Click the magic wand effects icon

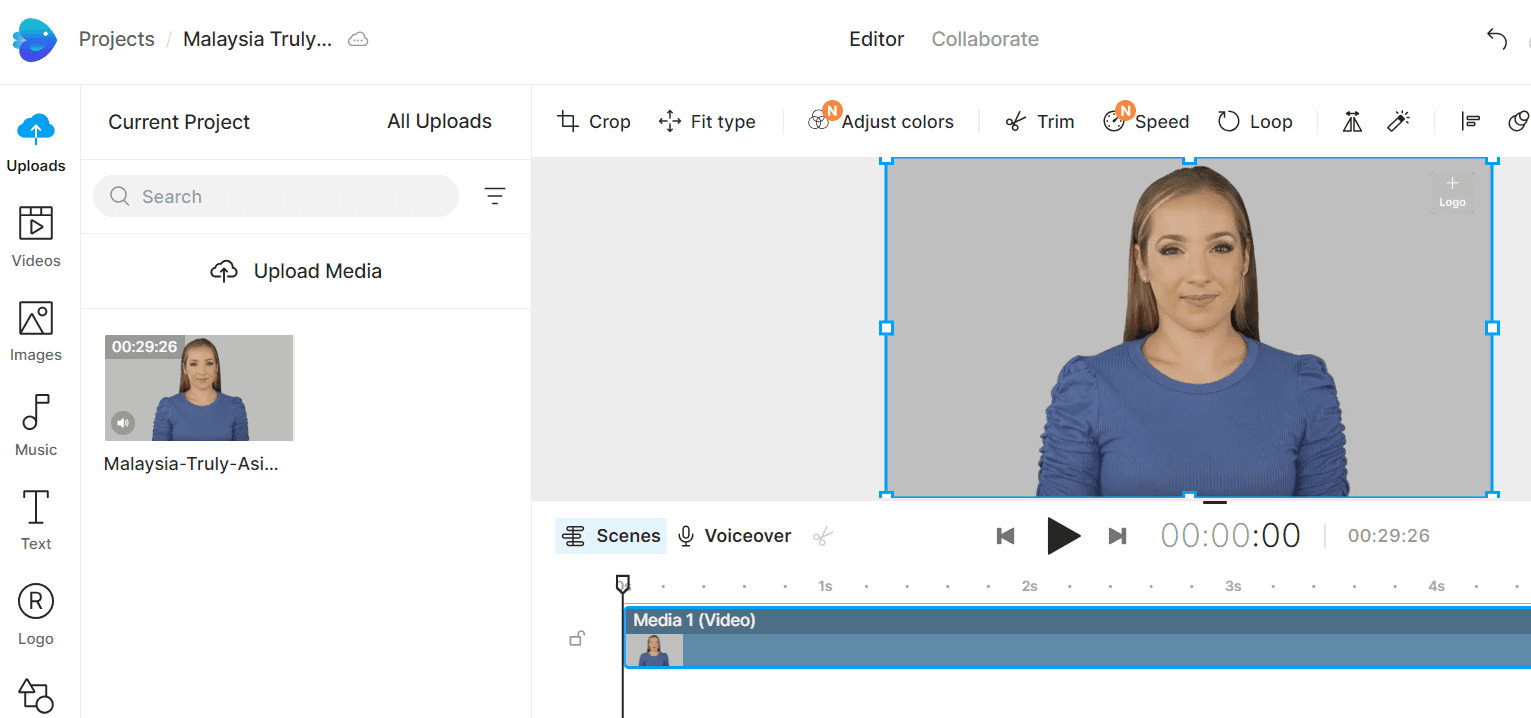coord(1398,122)
